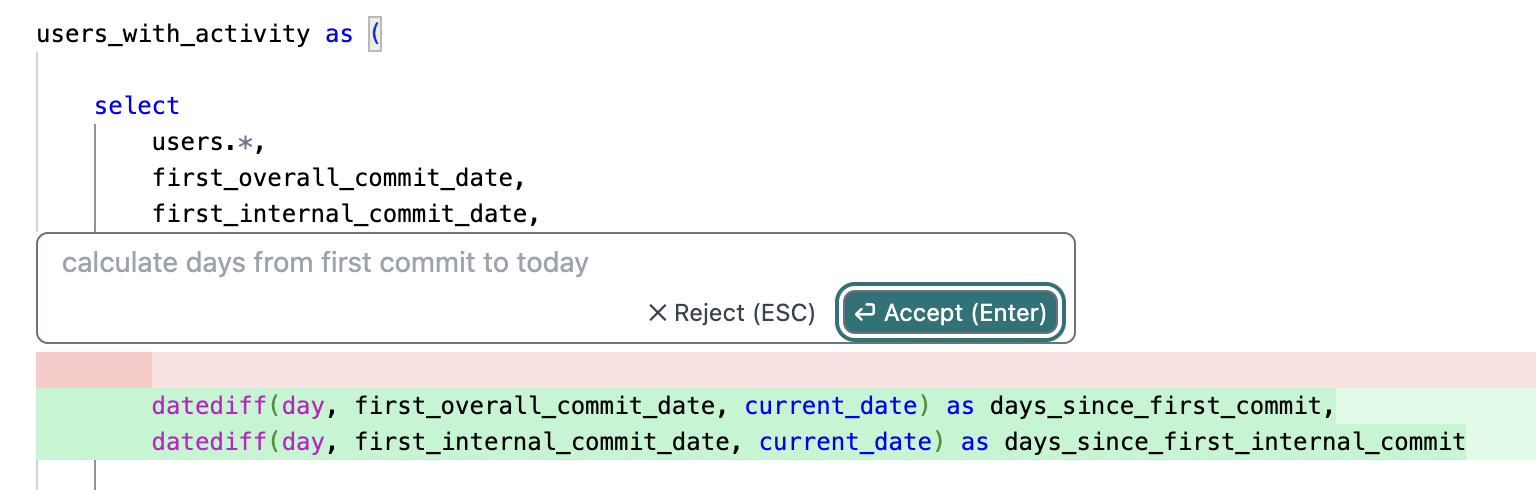This screenshot has width=1536, height=490.
Task: Click the "as" keyword after users_with_activity
Action: 339,34
